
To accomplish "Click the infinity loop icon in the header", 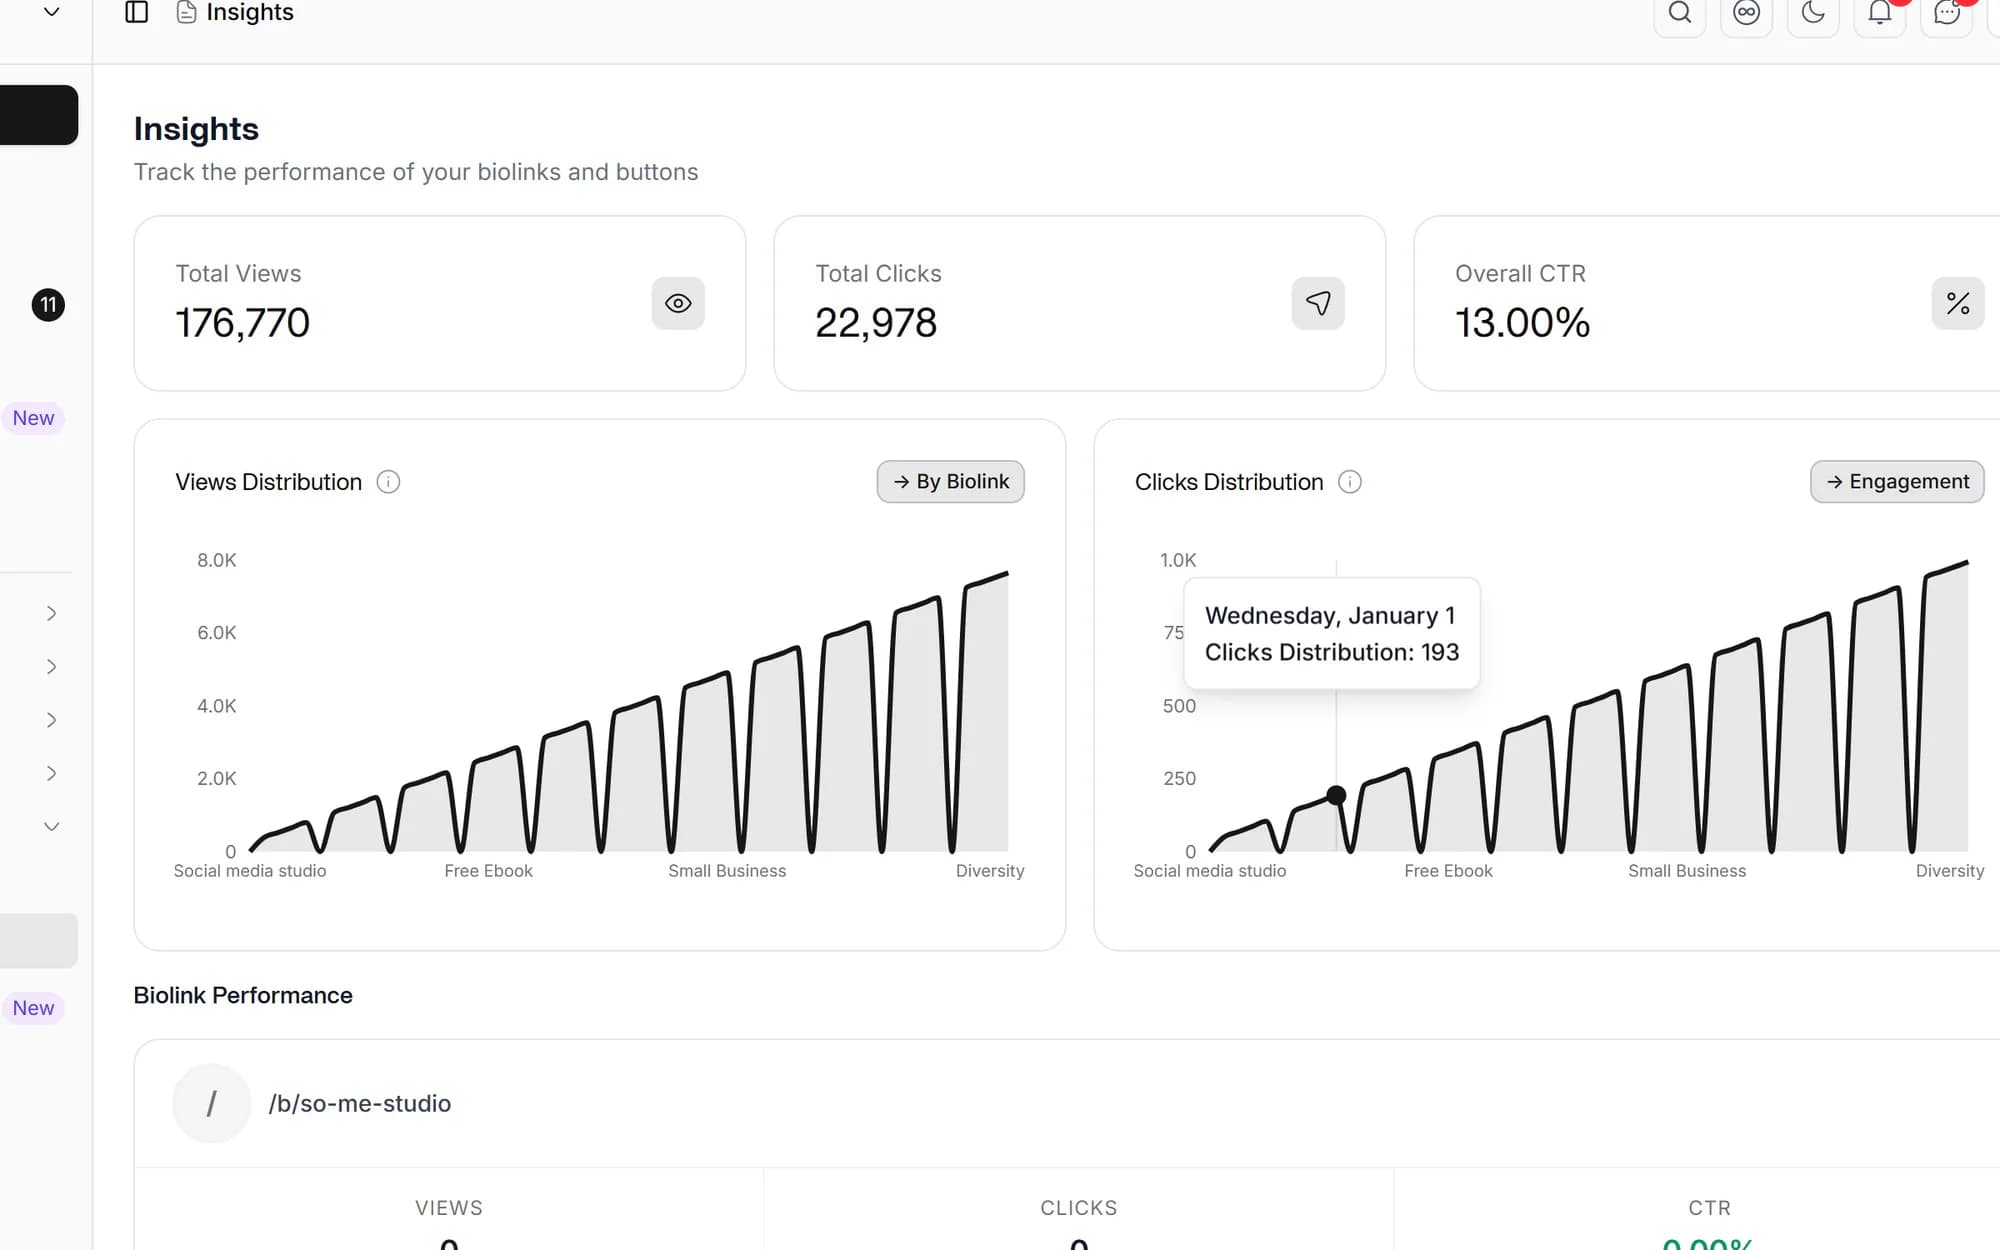I will pyautogui.click(x=1747, y=12).
